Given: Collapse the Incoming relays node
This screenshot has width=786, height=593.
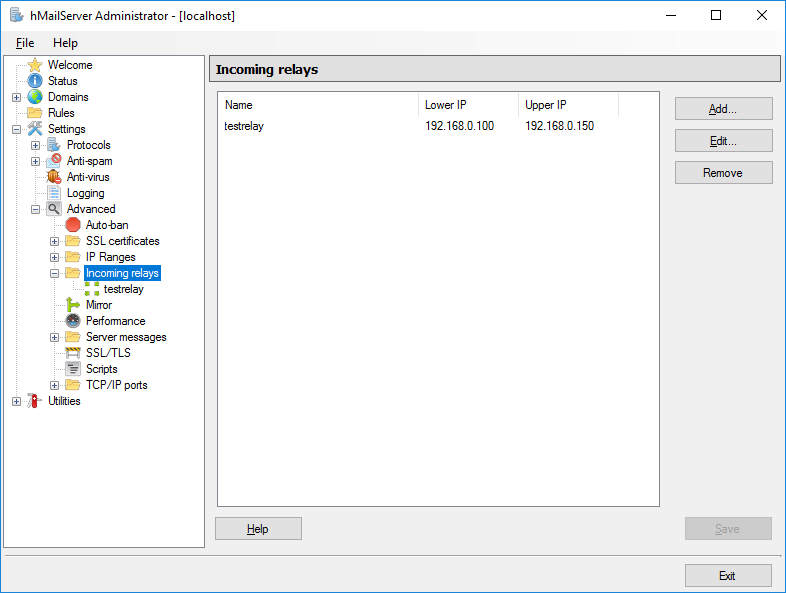Looking at the screenshot, I should [x=54, y=274].
